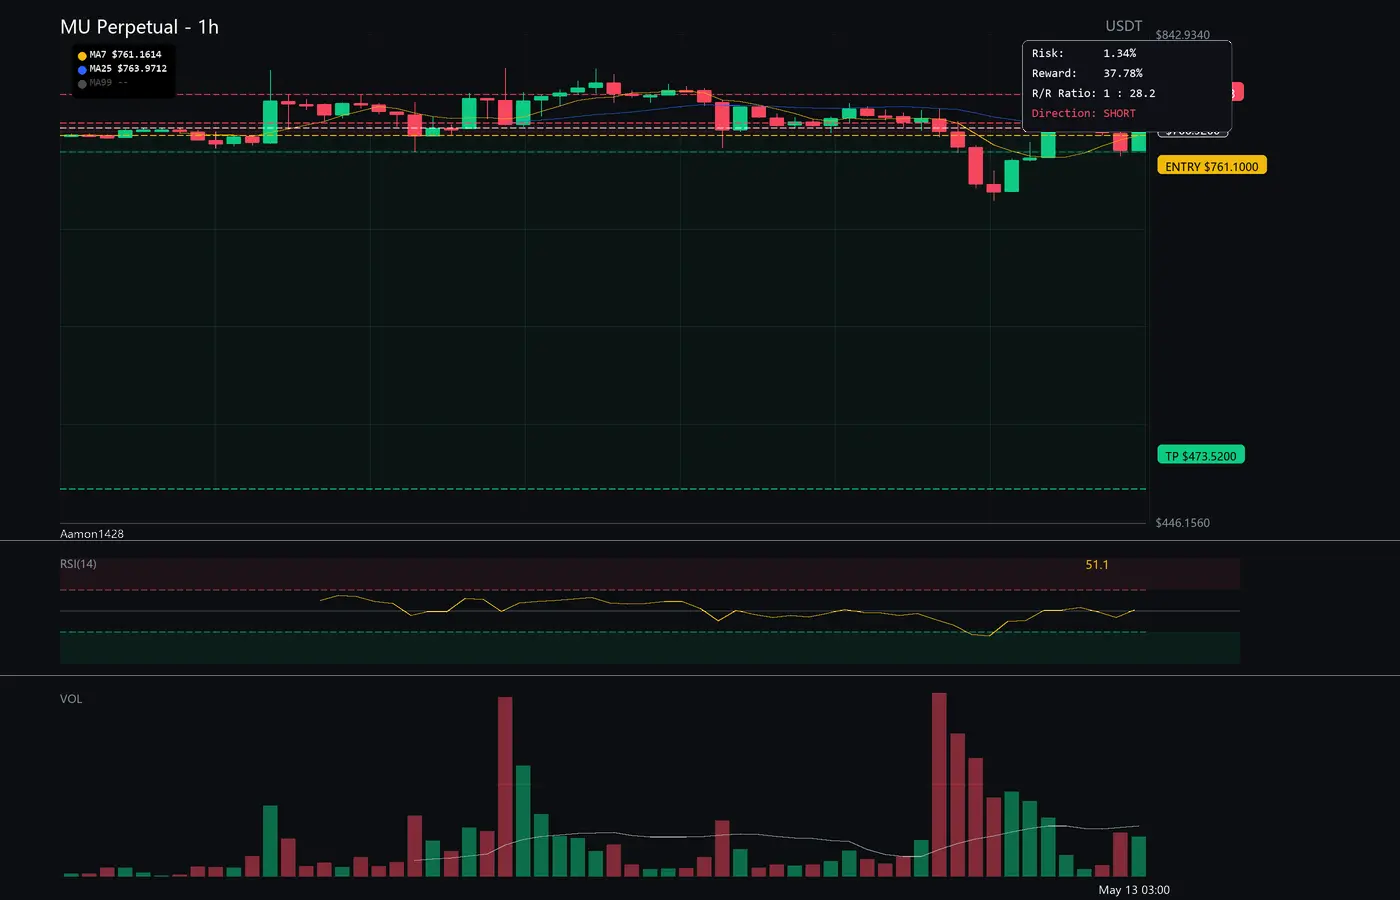
Task: Select the yellow ENTRY $761.1000 price tag
Action: coord(1212,166)
